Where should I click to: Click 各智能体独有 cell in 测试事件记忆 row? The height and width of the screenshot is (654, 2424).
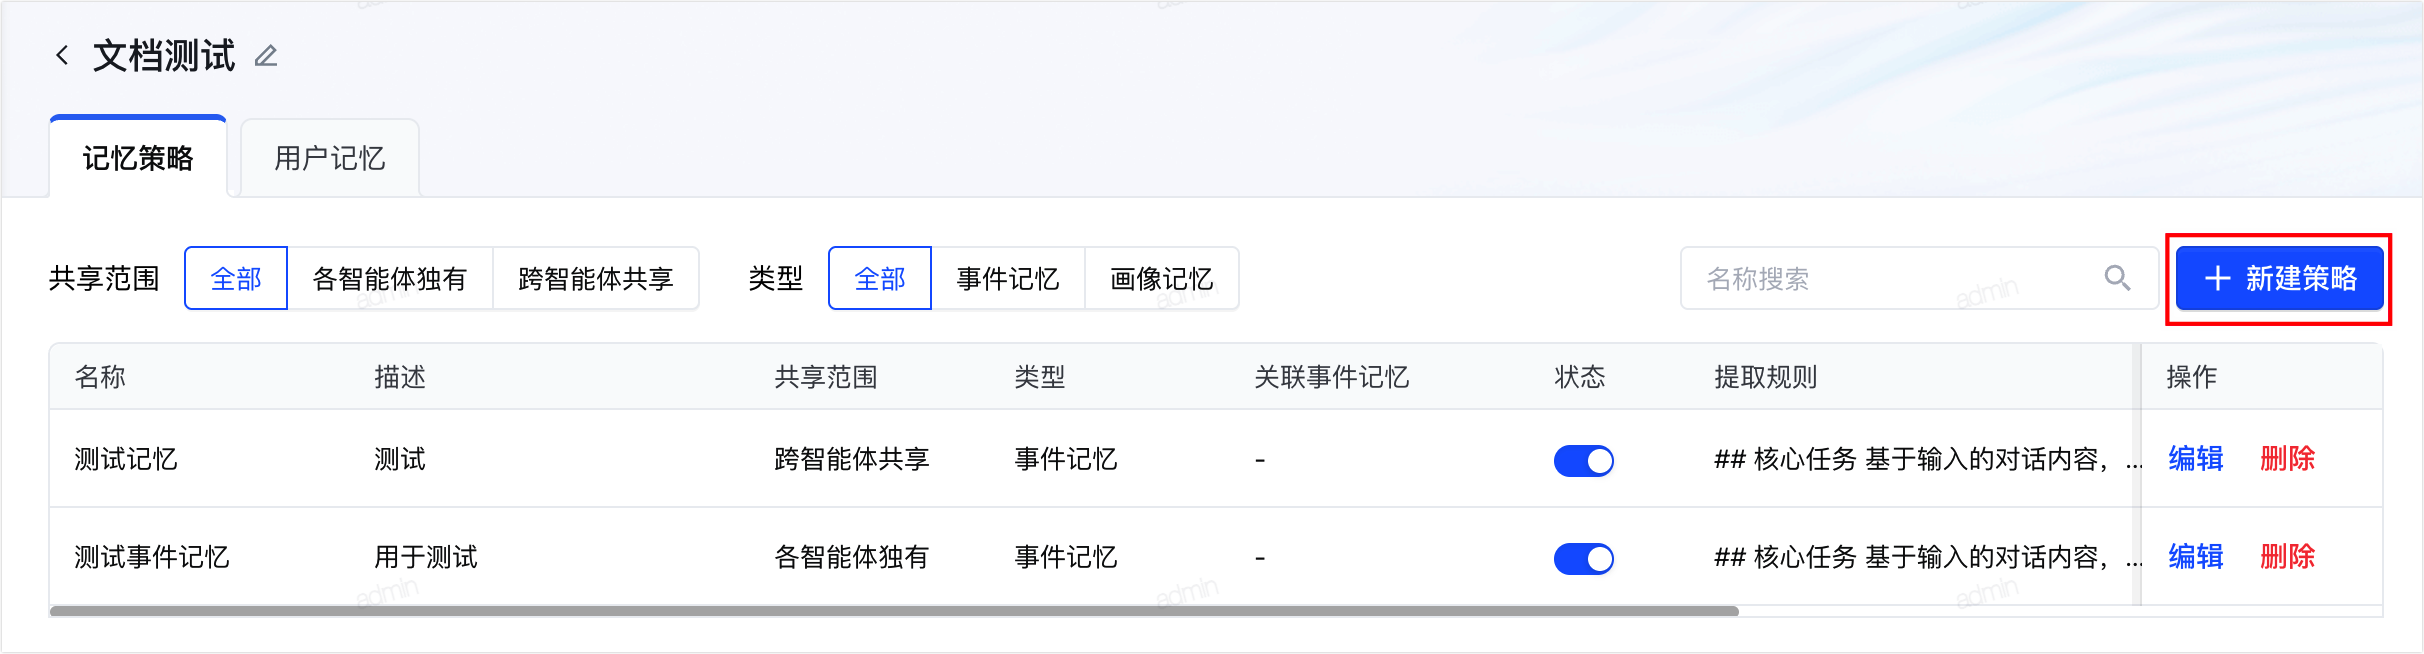click(x=852, y=557)
